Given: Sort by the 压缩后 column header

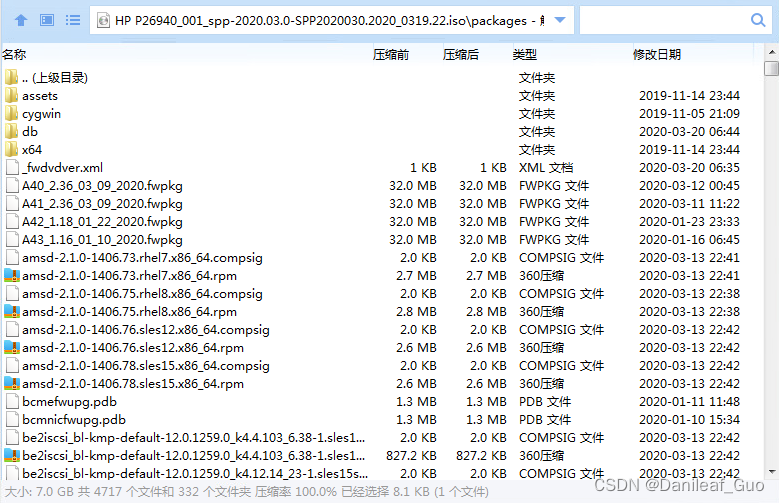Looking at the screenshot, I should [461, 55].
